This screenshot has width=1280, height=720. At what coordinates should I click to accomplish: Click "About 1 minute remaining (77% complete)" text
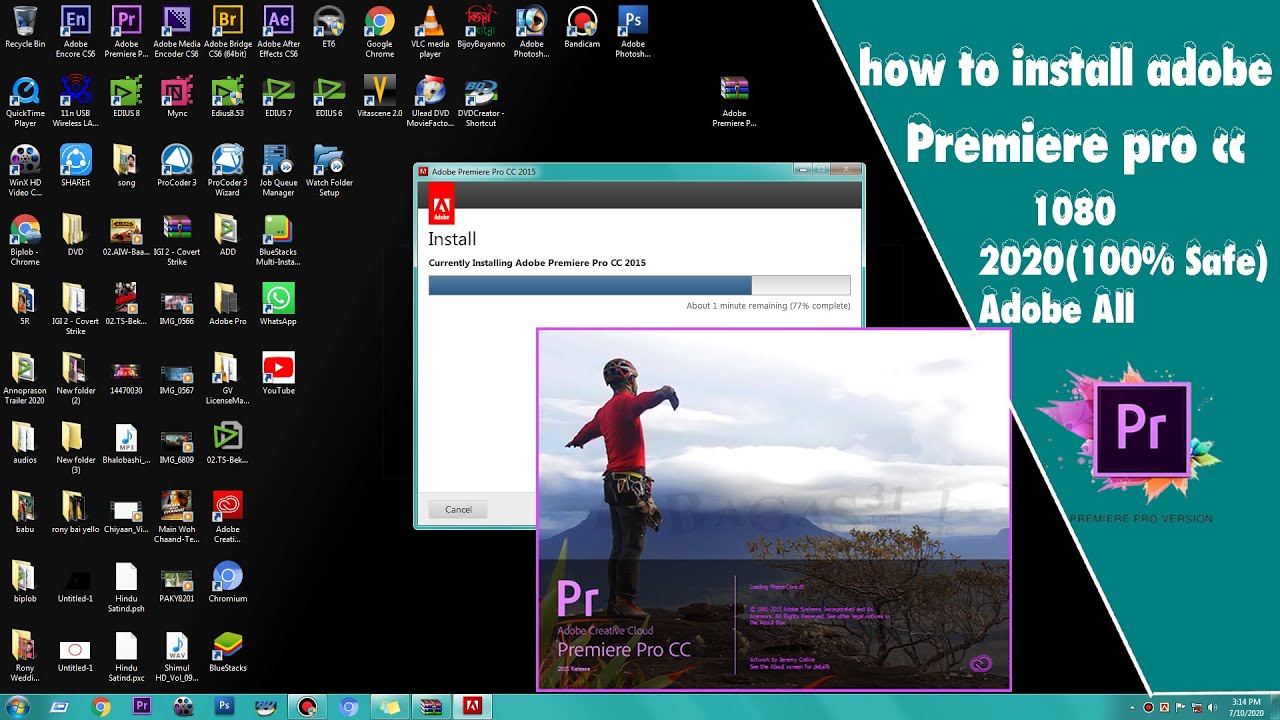(x=768, y=306)
